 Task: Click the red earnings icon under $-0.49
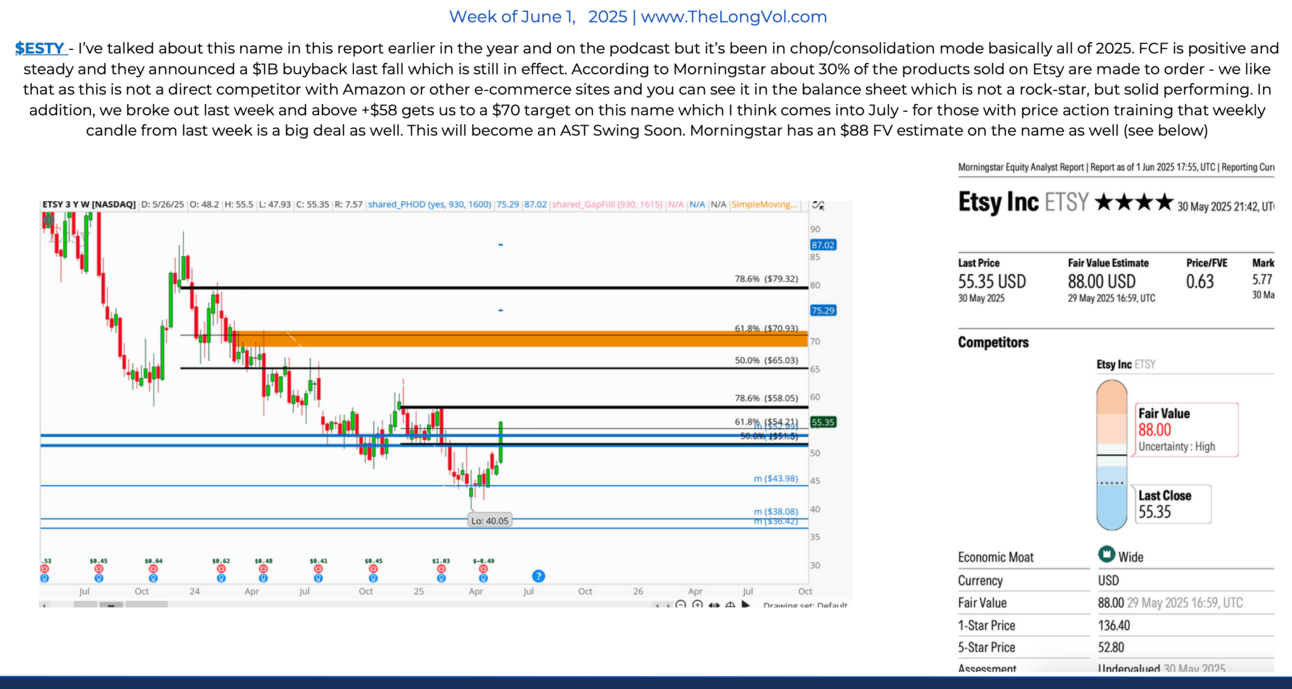coord(483,569)
